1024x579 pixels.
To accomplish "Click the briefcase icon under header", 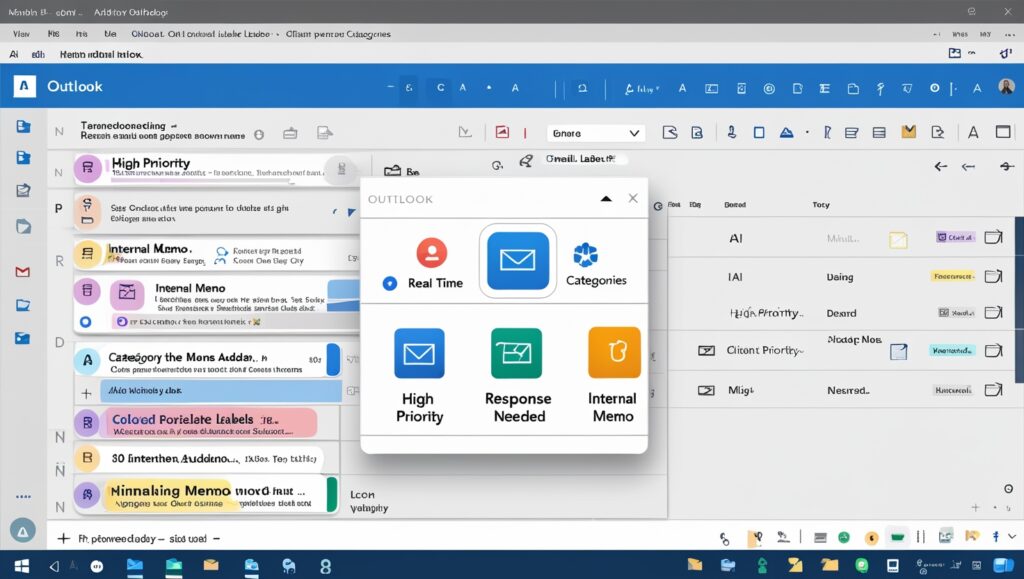I will 290,134.
